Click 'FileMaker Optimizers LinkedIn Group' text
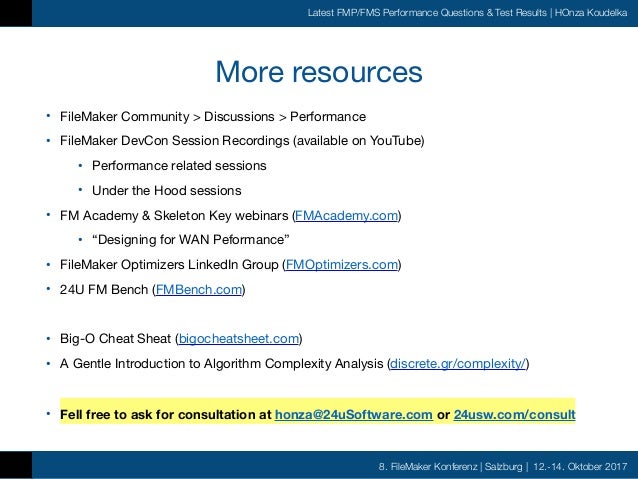The height and width of the screenshot is (479, 638). (x=169, y=265)
